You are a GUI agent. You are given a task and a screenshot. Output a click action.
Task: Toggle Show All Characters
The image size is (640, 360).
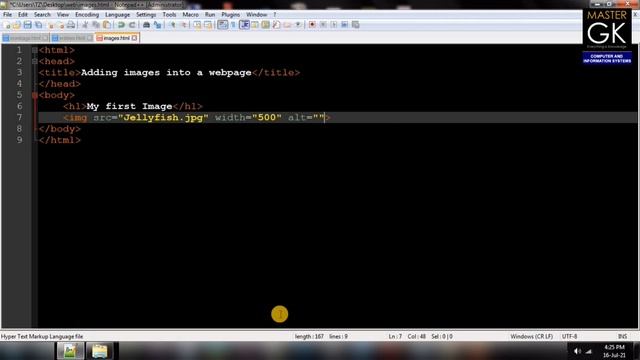coord(233,25)
